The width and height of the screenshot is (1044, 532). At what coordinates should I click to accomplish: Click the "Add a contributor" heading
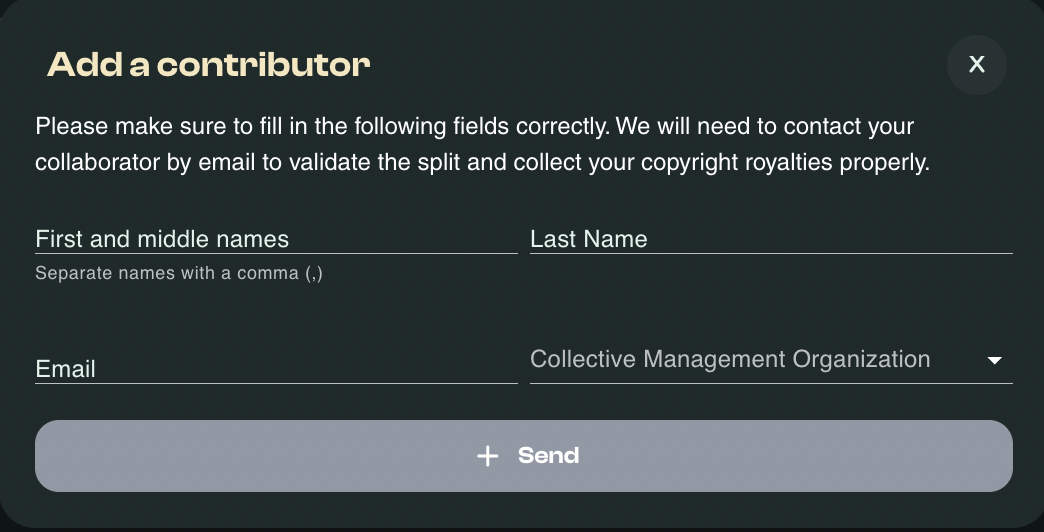[208, 65]
